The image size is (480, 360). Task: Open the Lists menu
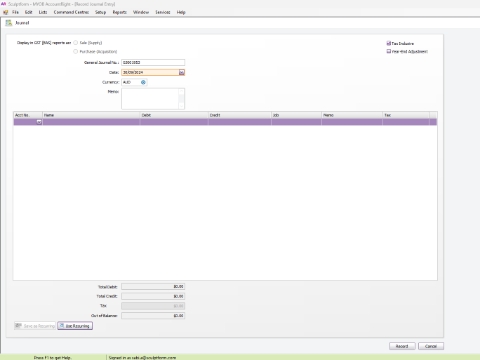coord(43,12)
